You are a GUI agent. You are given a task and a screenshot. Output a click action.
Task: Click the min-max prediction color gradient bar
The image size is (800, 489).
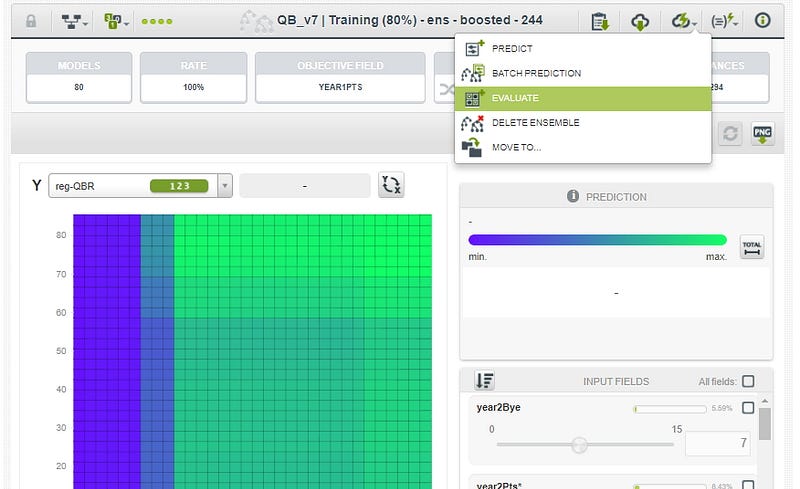click(597, 239)
